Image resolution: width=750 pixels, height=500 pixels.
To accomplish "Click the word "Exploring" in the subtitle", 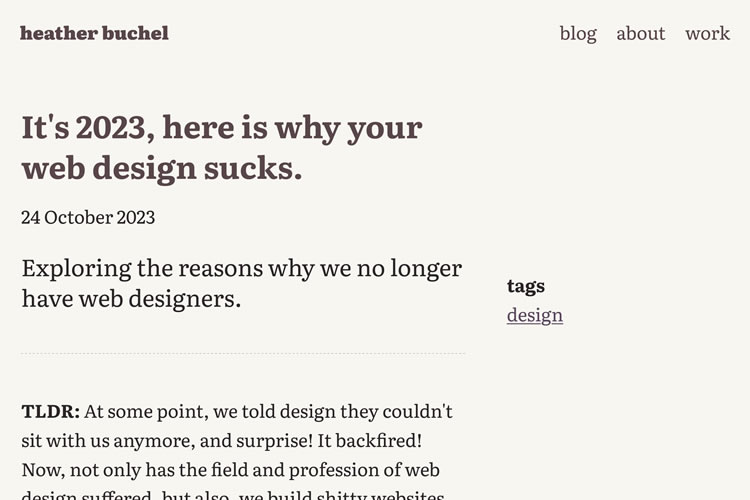I will pos(77,268).
